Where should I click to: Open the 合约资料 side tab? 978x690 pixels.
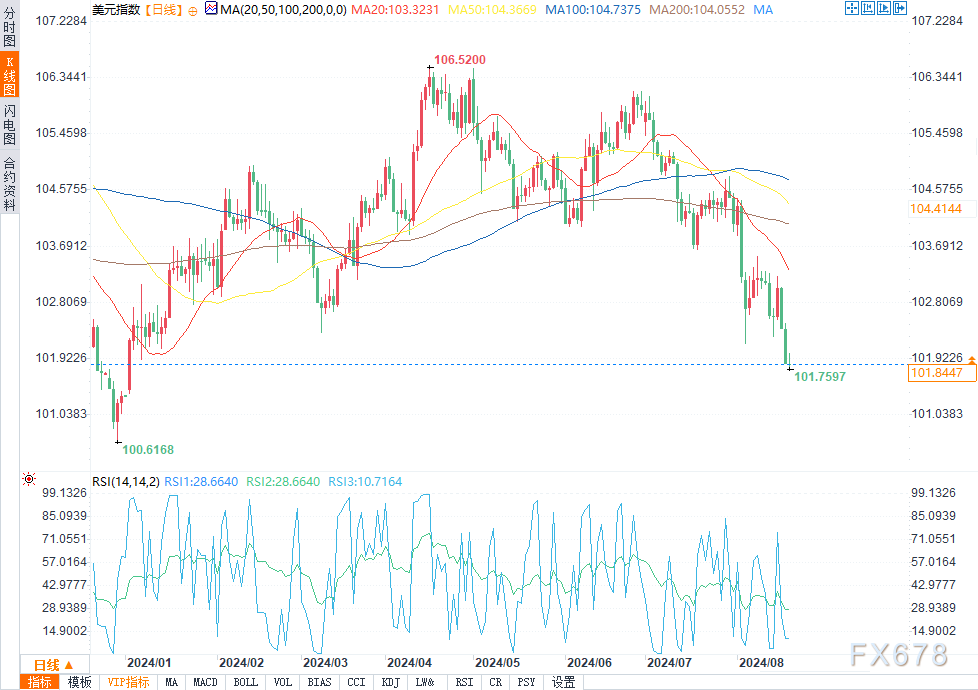click(x=9, y=183)
